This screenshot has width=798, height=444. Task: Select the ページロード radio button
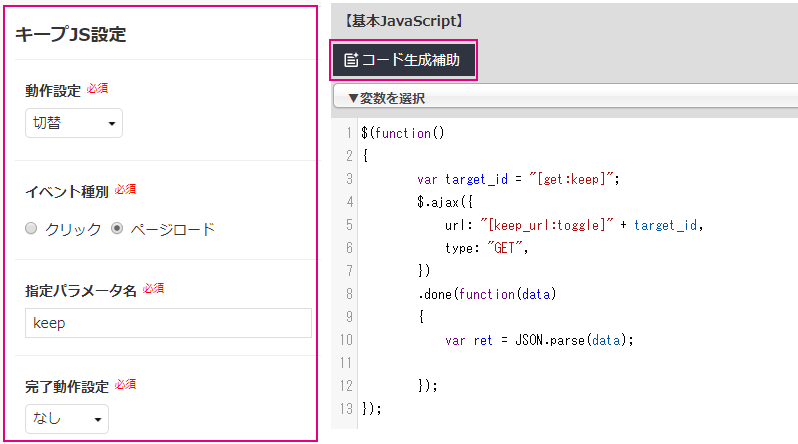tap(117, 228)
